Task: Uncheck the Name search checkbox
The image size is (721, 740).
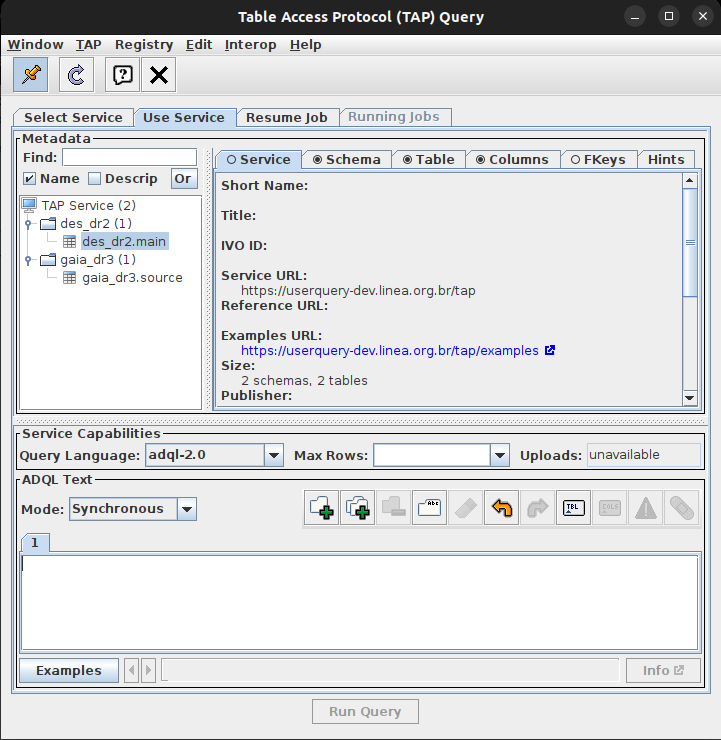Action: 30,179
